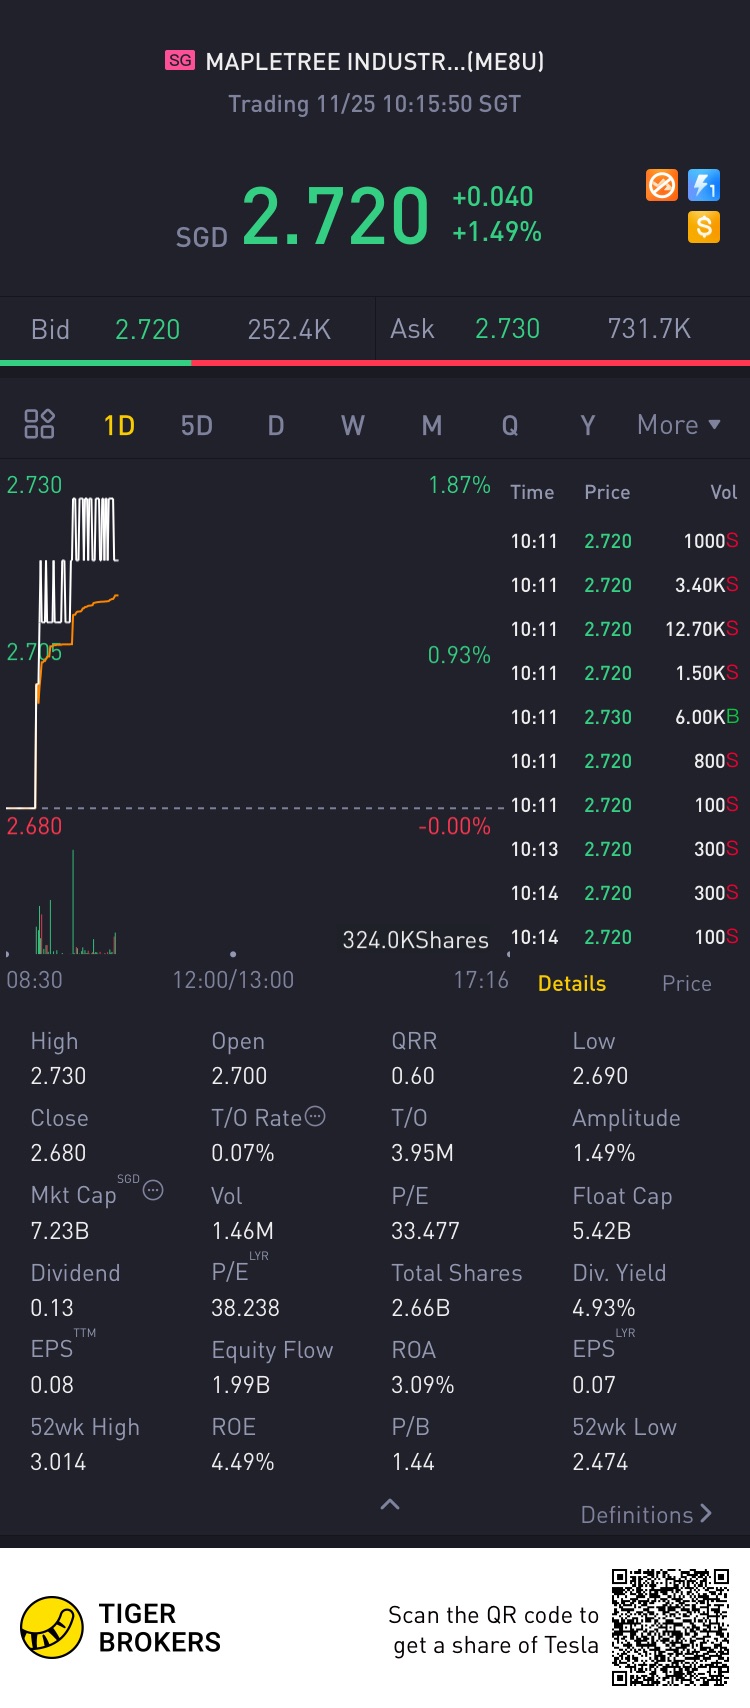Tap the Tesla share QR code
Viewport: 750px width, 1708px height.
670,1628
